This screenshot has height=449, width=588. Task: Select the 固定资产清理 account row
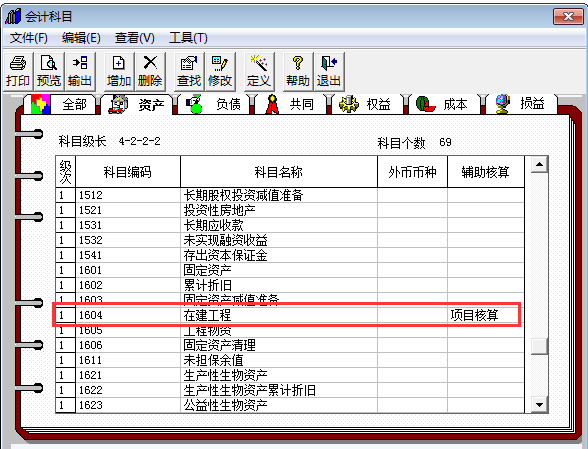[290, 345]
